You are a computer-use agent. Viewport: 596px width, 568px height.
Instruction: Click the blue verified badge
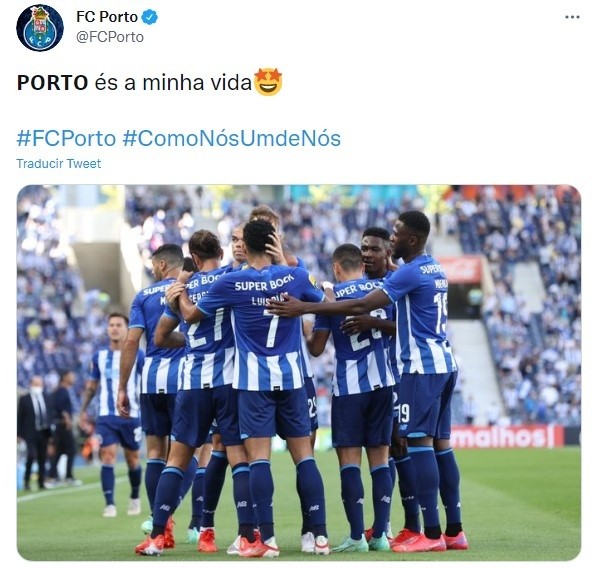click(x=150, y=17)
